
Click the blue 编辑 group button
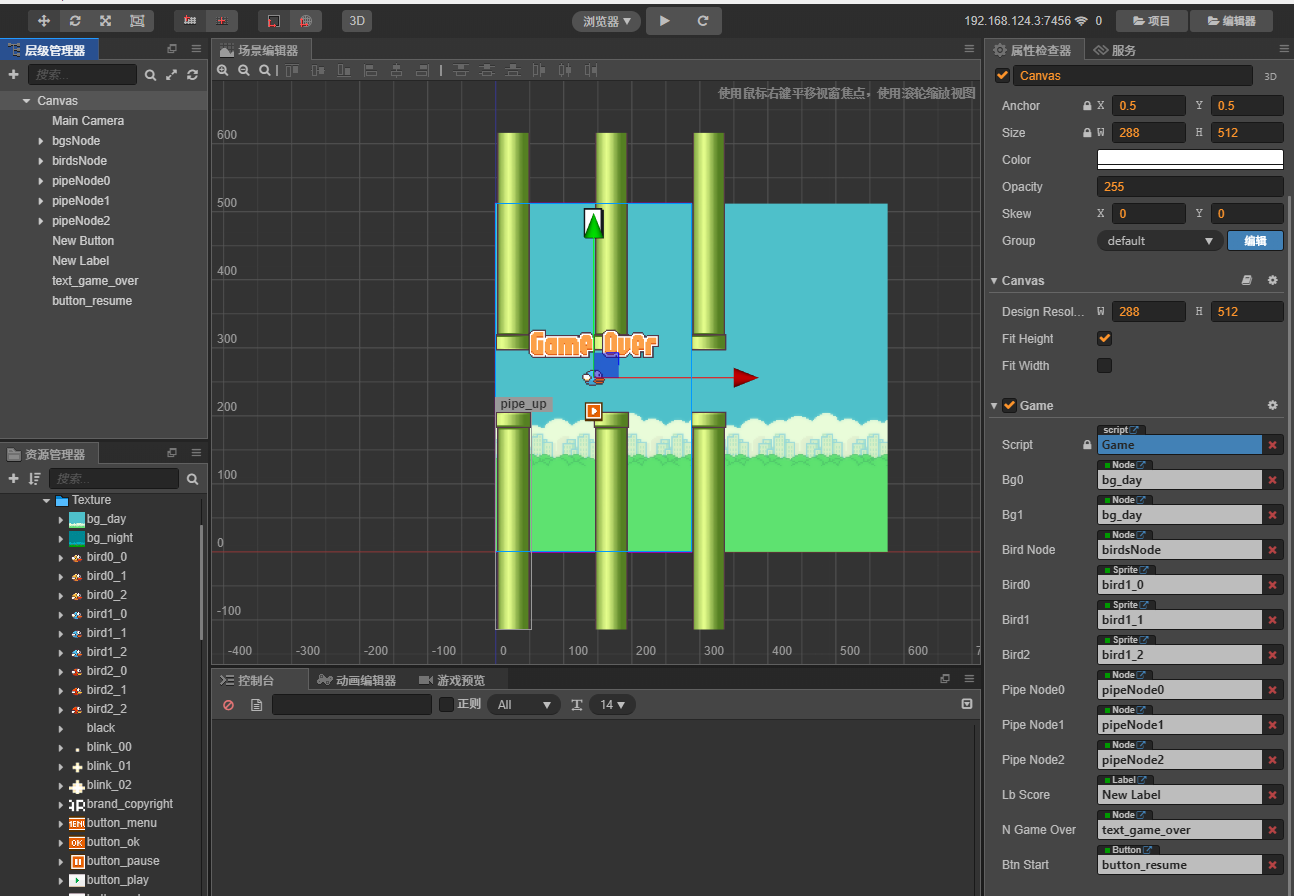tap(1255, 241)
